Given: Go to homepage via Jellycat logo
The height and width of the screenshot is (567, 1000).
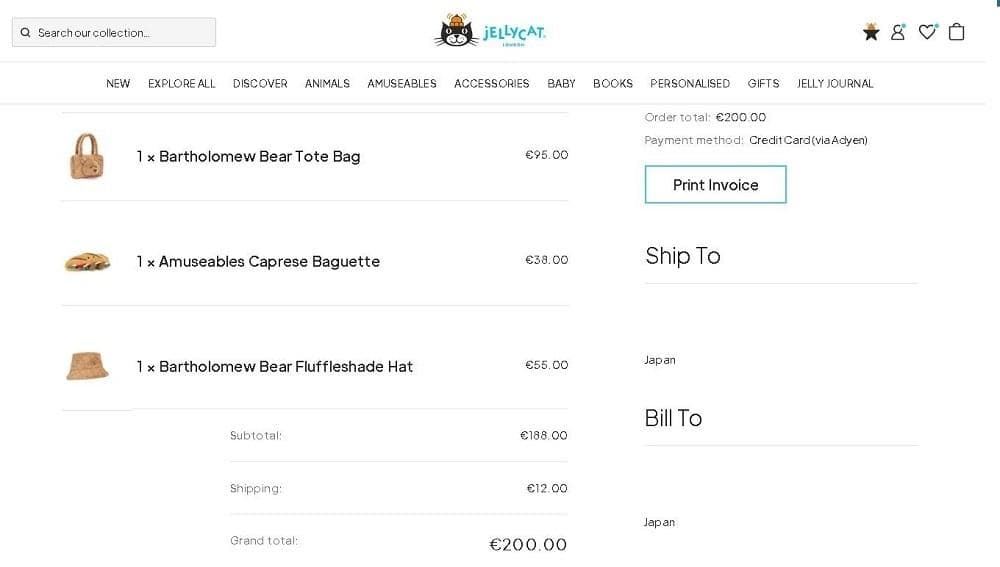Looking at the screenshot, I should 490,31.
